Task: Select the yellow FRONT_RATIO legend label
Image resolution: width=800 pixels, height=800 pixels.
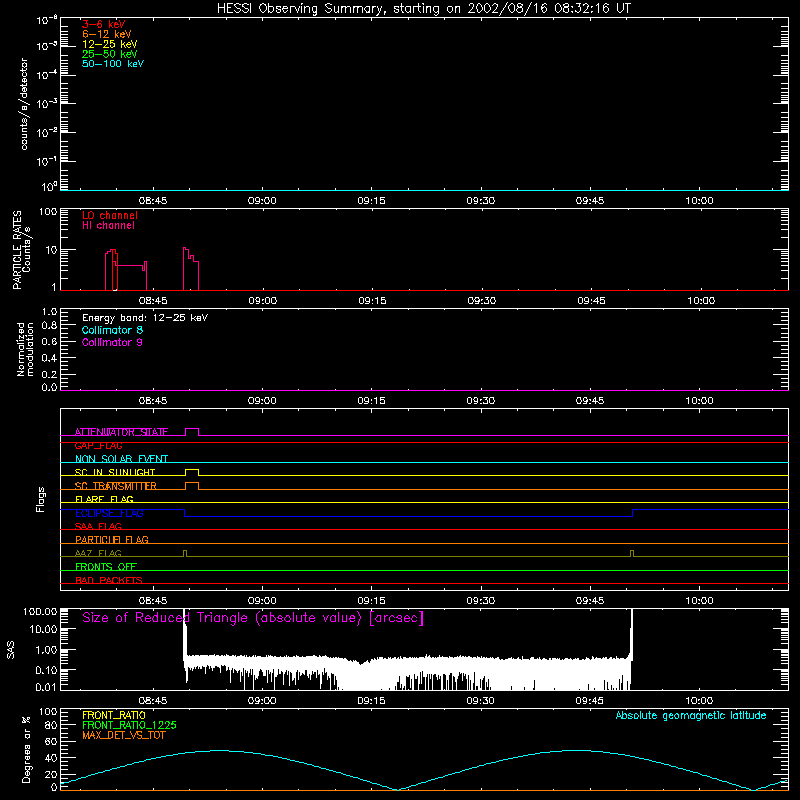Action: click(114, 715)
